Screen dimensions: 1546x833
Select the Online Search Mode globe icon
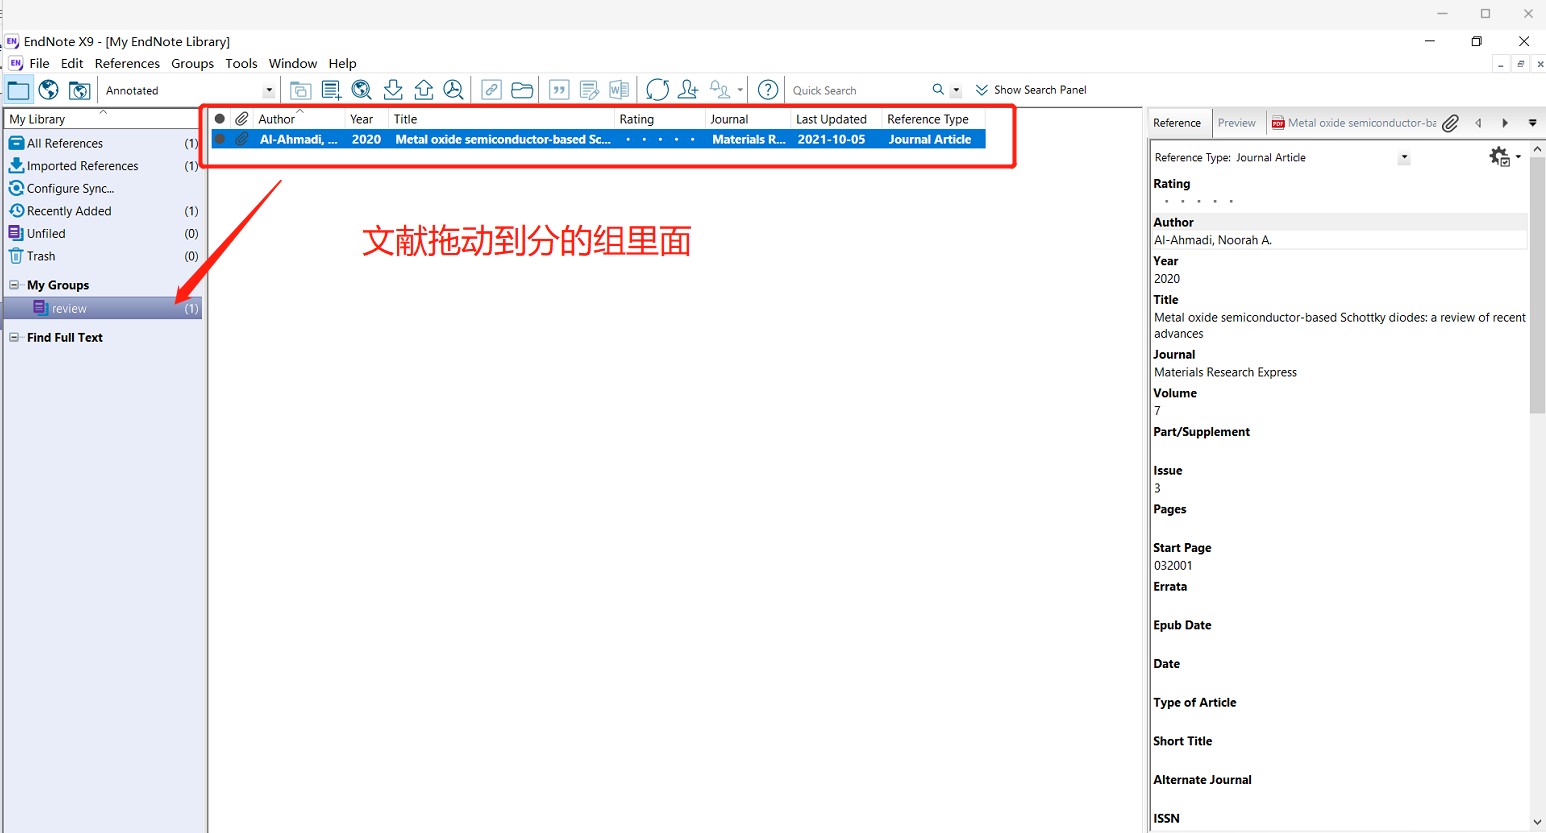click(48, 90)
